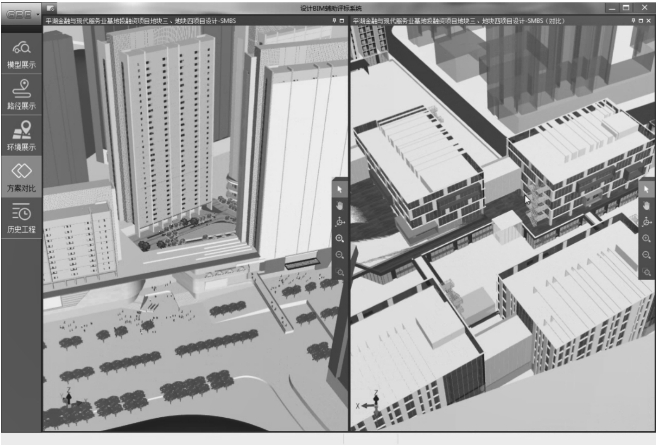Pin the right SMBS (对比) view panel
661x446 pixels.
(633, 20)
